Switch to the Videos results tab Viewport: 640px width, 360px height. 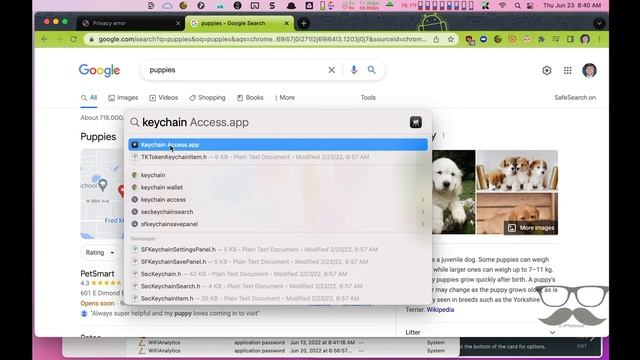pyautogui.click(x=163, y=98)
